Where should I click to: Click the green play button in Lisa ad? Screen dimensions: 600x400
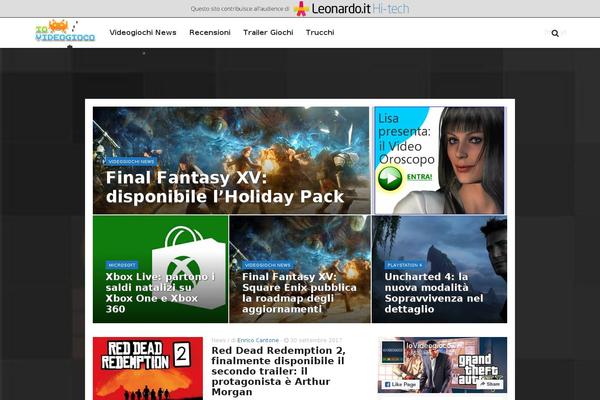pos(390,178)
